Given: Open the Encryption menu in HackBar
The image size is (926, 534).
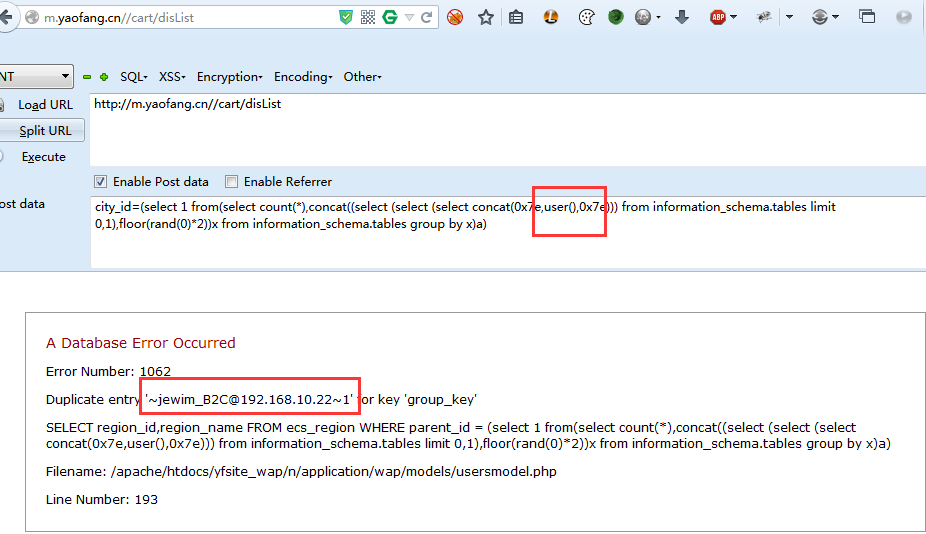Looking at the screenshot, I should [229, 77].
